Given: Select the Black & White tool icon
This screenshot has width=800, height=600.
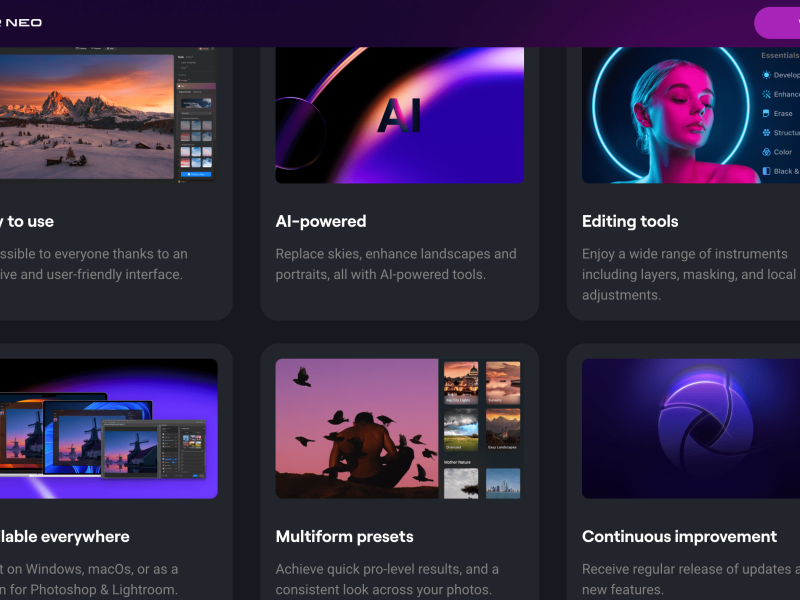Looking at the screenshot, I should (767, 171).
